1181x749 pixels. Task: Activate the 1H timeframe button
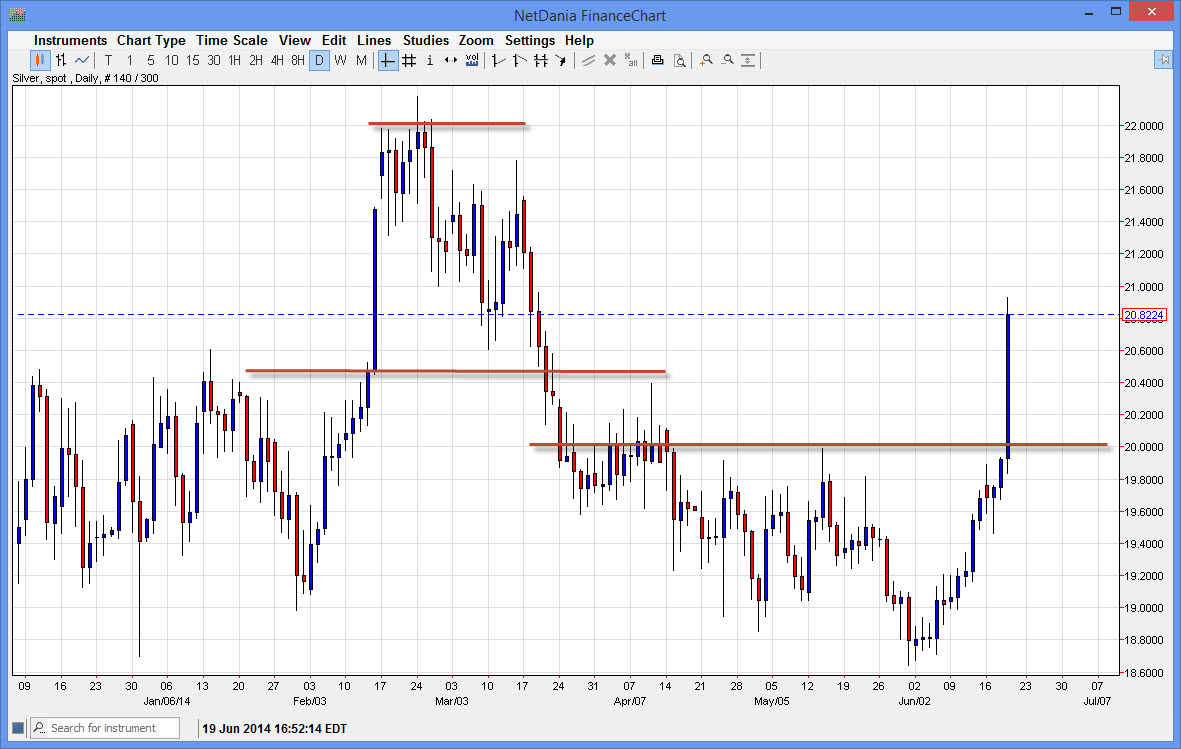pyautogui.click(x=234, y=60)
